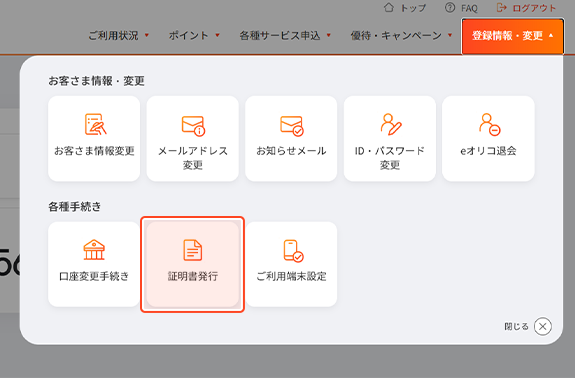Open eオリコ退会 card

coord(488,139)
